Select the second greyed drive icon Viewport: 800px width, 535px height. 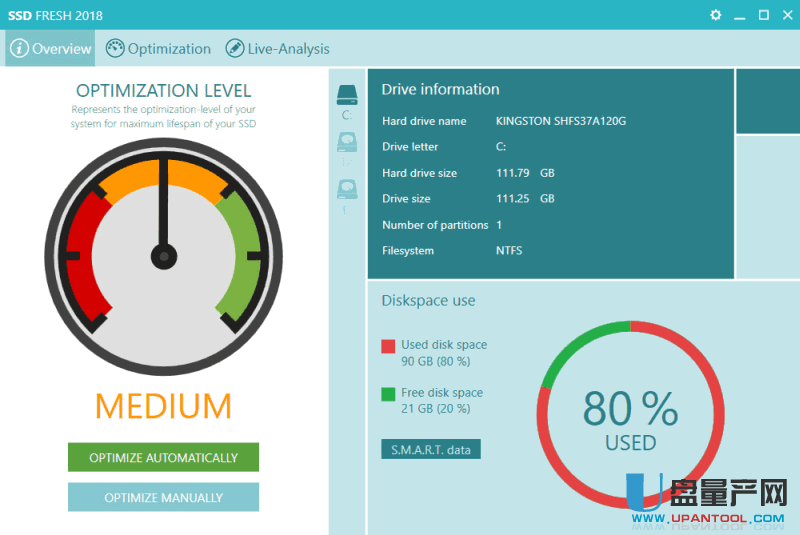(347, 144)
